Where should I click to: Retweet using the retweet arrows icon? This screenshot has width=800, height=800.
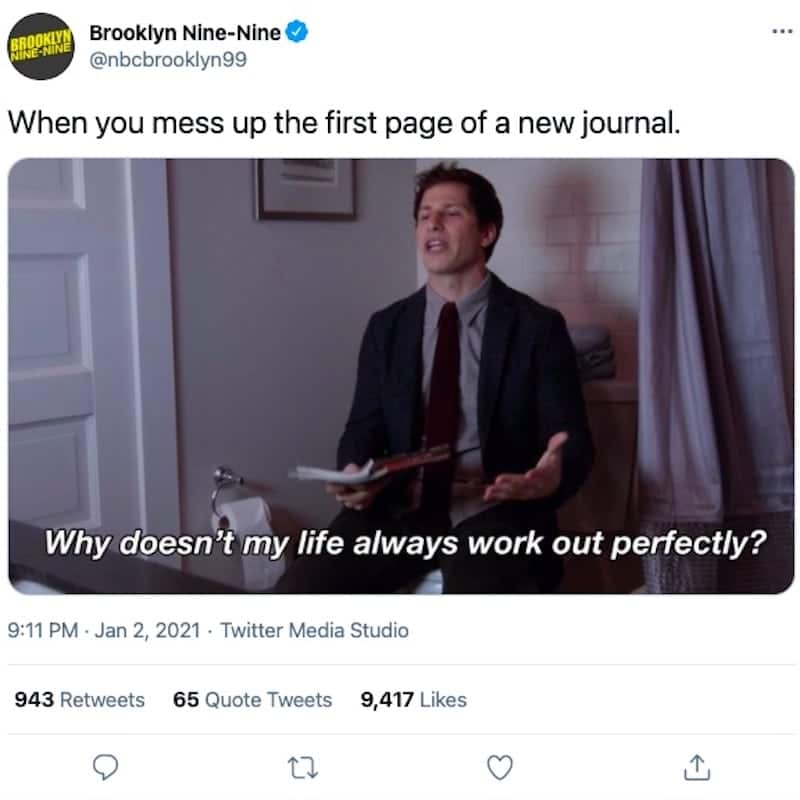point(303,768)
